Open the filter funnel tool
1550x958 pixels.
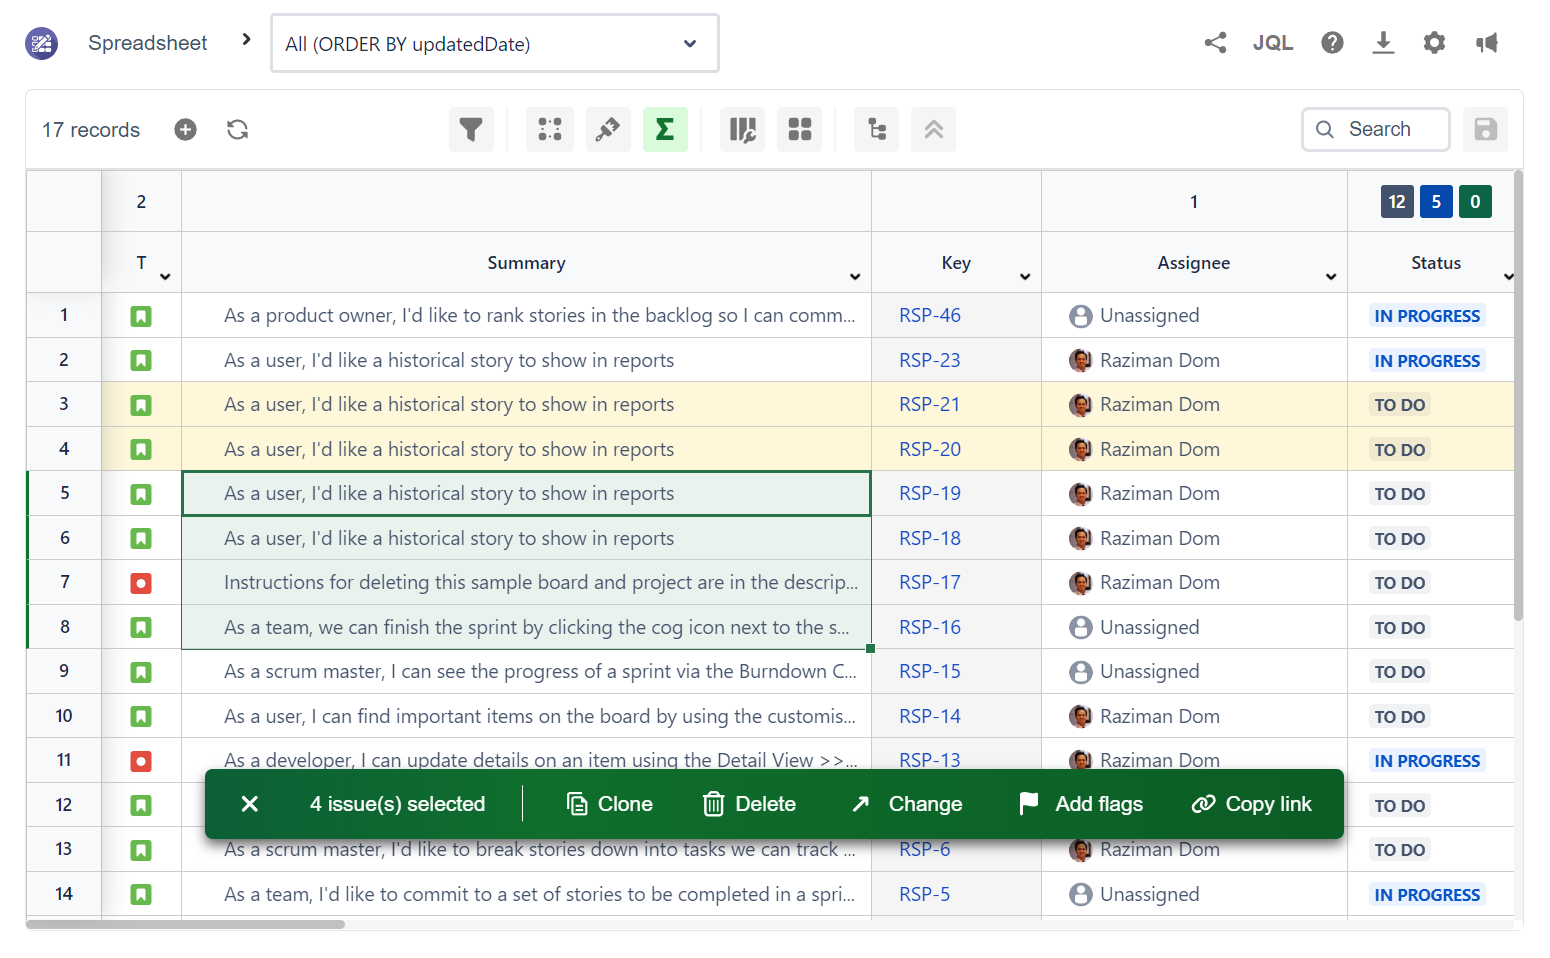(x=471, y=130)
